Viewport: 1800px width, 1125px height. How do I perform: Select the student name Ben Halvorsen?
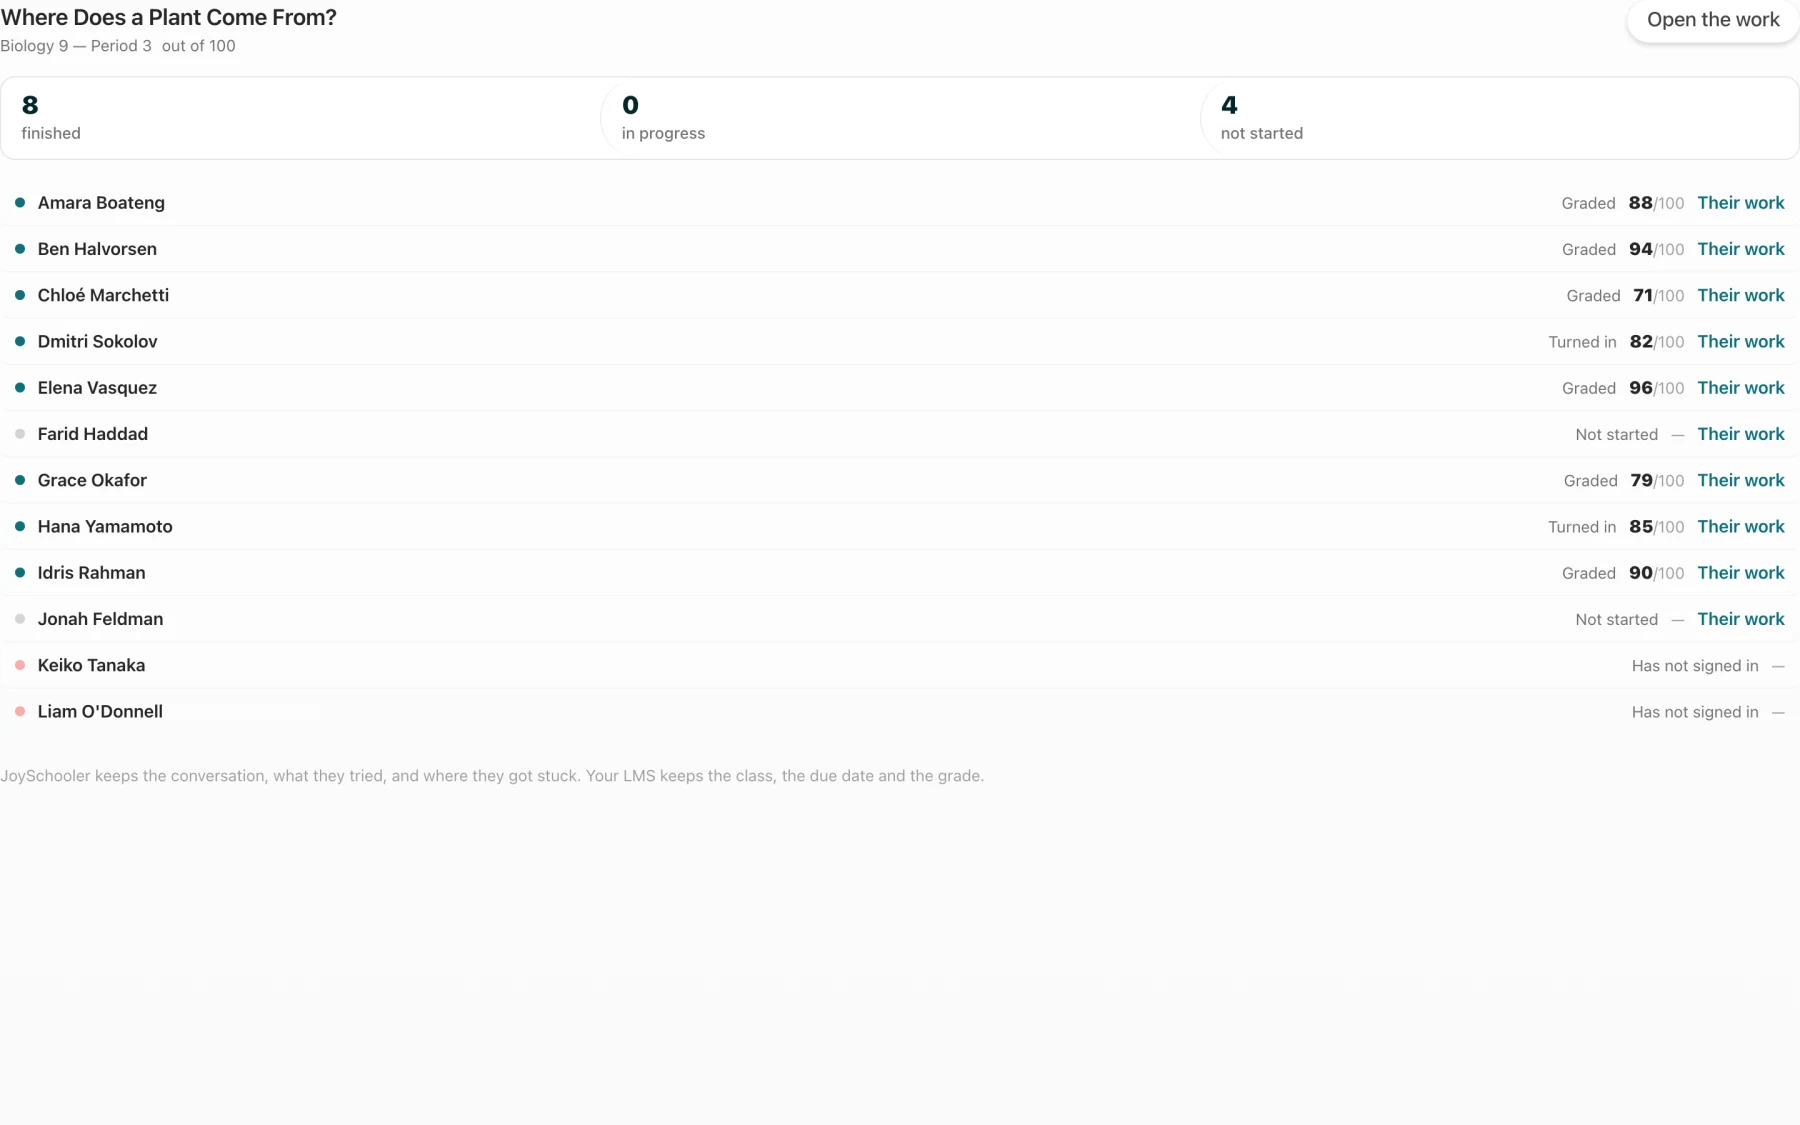(x=97, y=249)
